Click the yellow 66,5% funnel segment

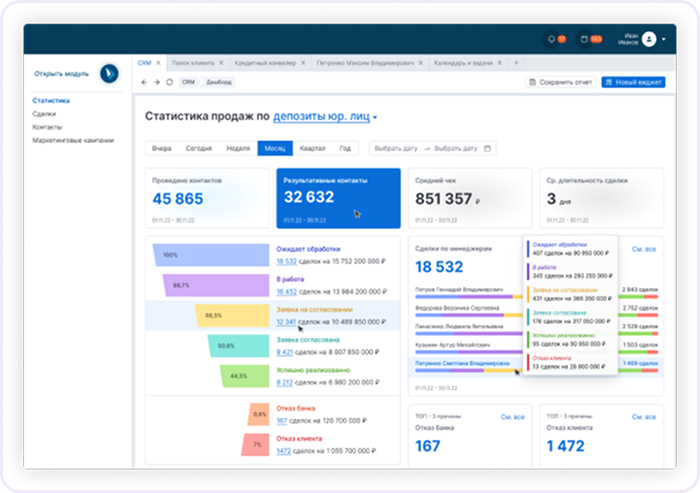click(232, 315)
